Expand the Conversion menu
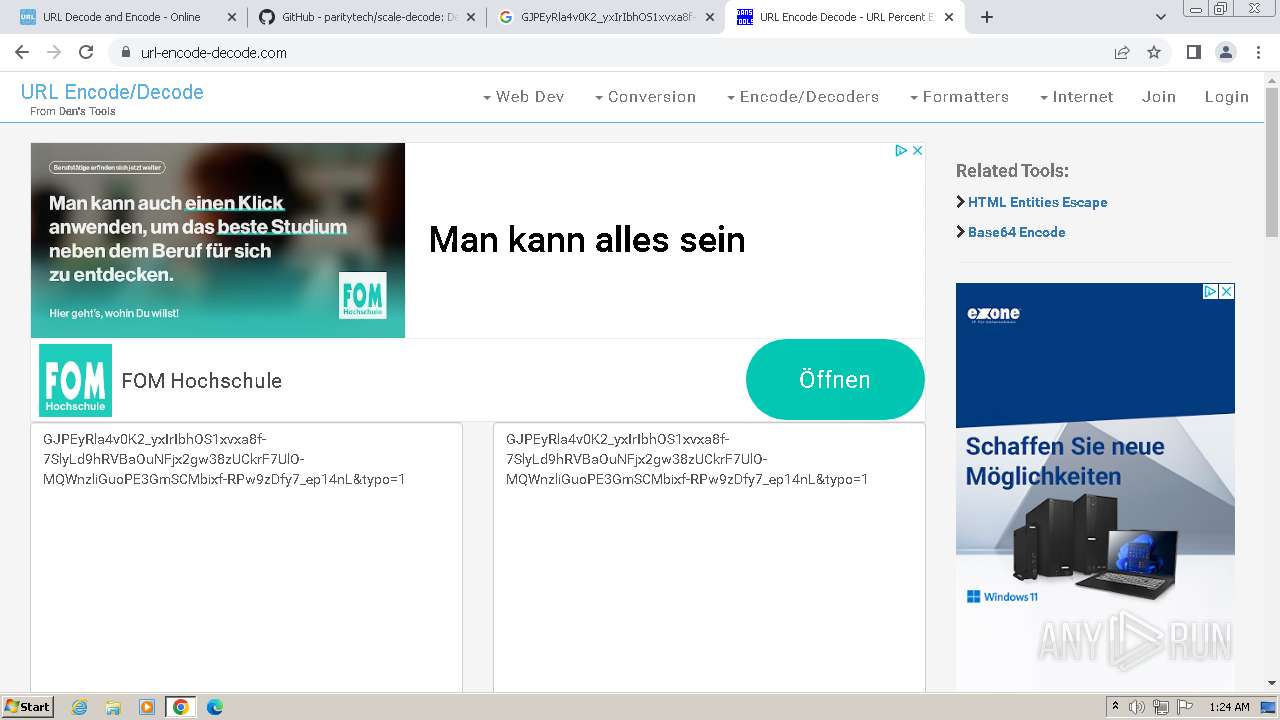Viewport: 1280px width, 720px height. (x=645, y=97)
